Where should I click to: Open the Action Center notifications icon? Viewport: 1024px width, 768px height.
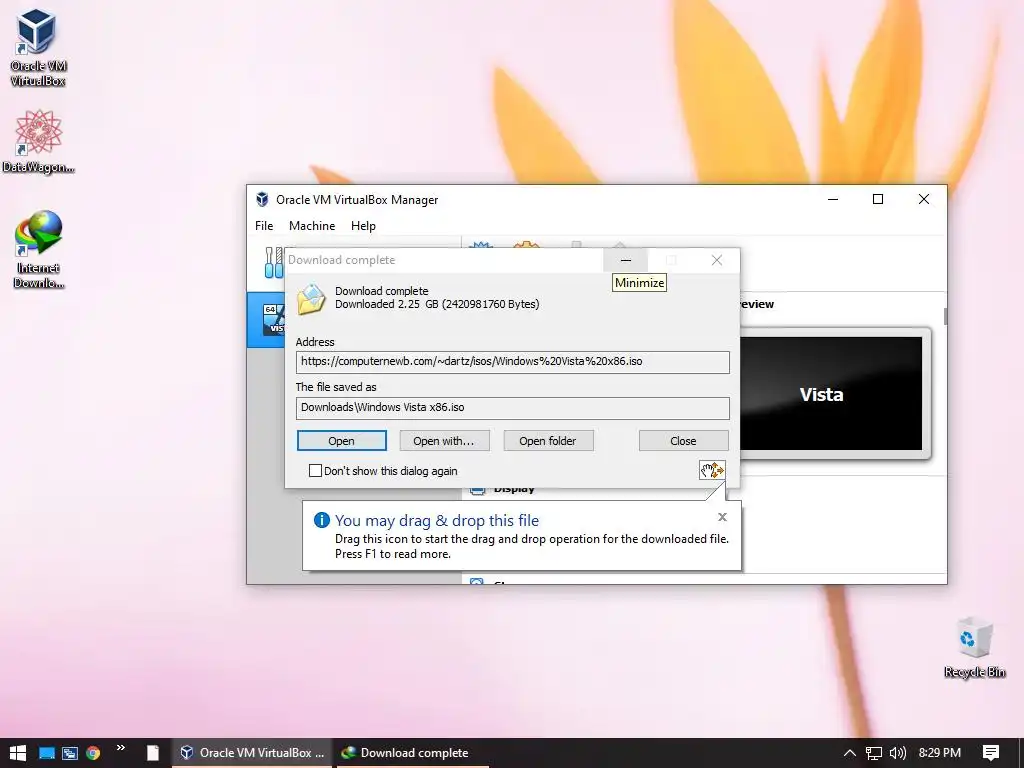pos(991,753)
